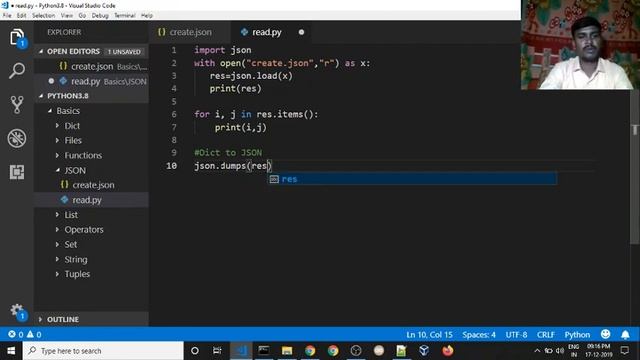
Task: Open the View menu
Action: pyautogui.click(x=67, y=16)
